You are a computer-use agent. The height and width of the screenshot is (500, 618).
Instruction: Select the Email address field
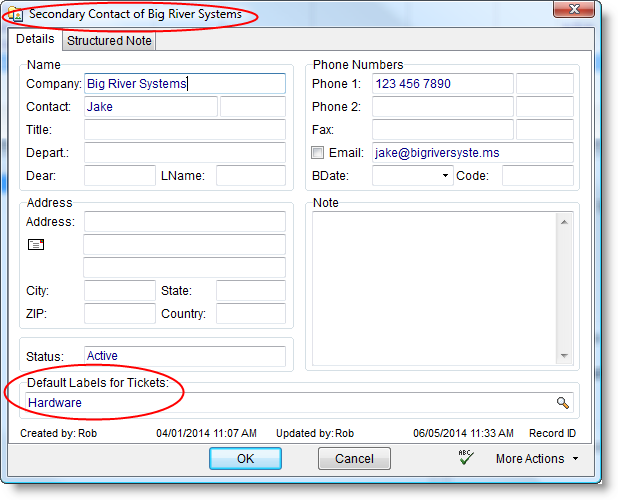click(x=472, y=153)
